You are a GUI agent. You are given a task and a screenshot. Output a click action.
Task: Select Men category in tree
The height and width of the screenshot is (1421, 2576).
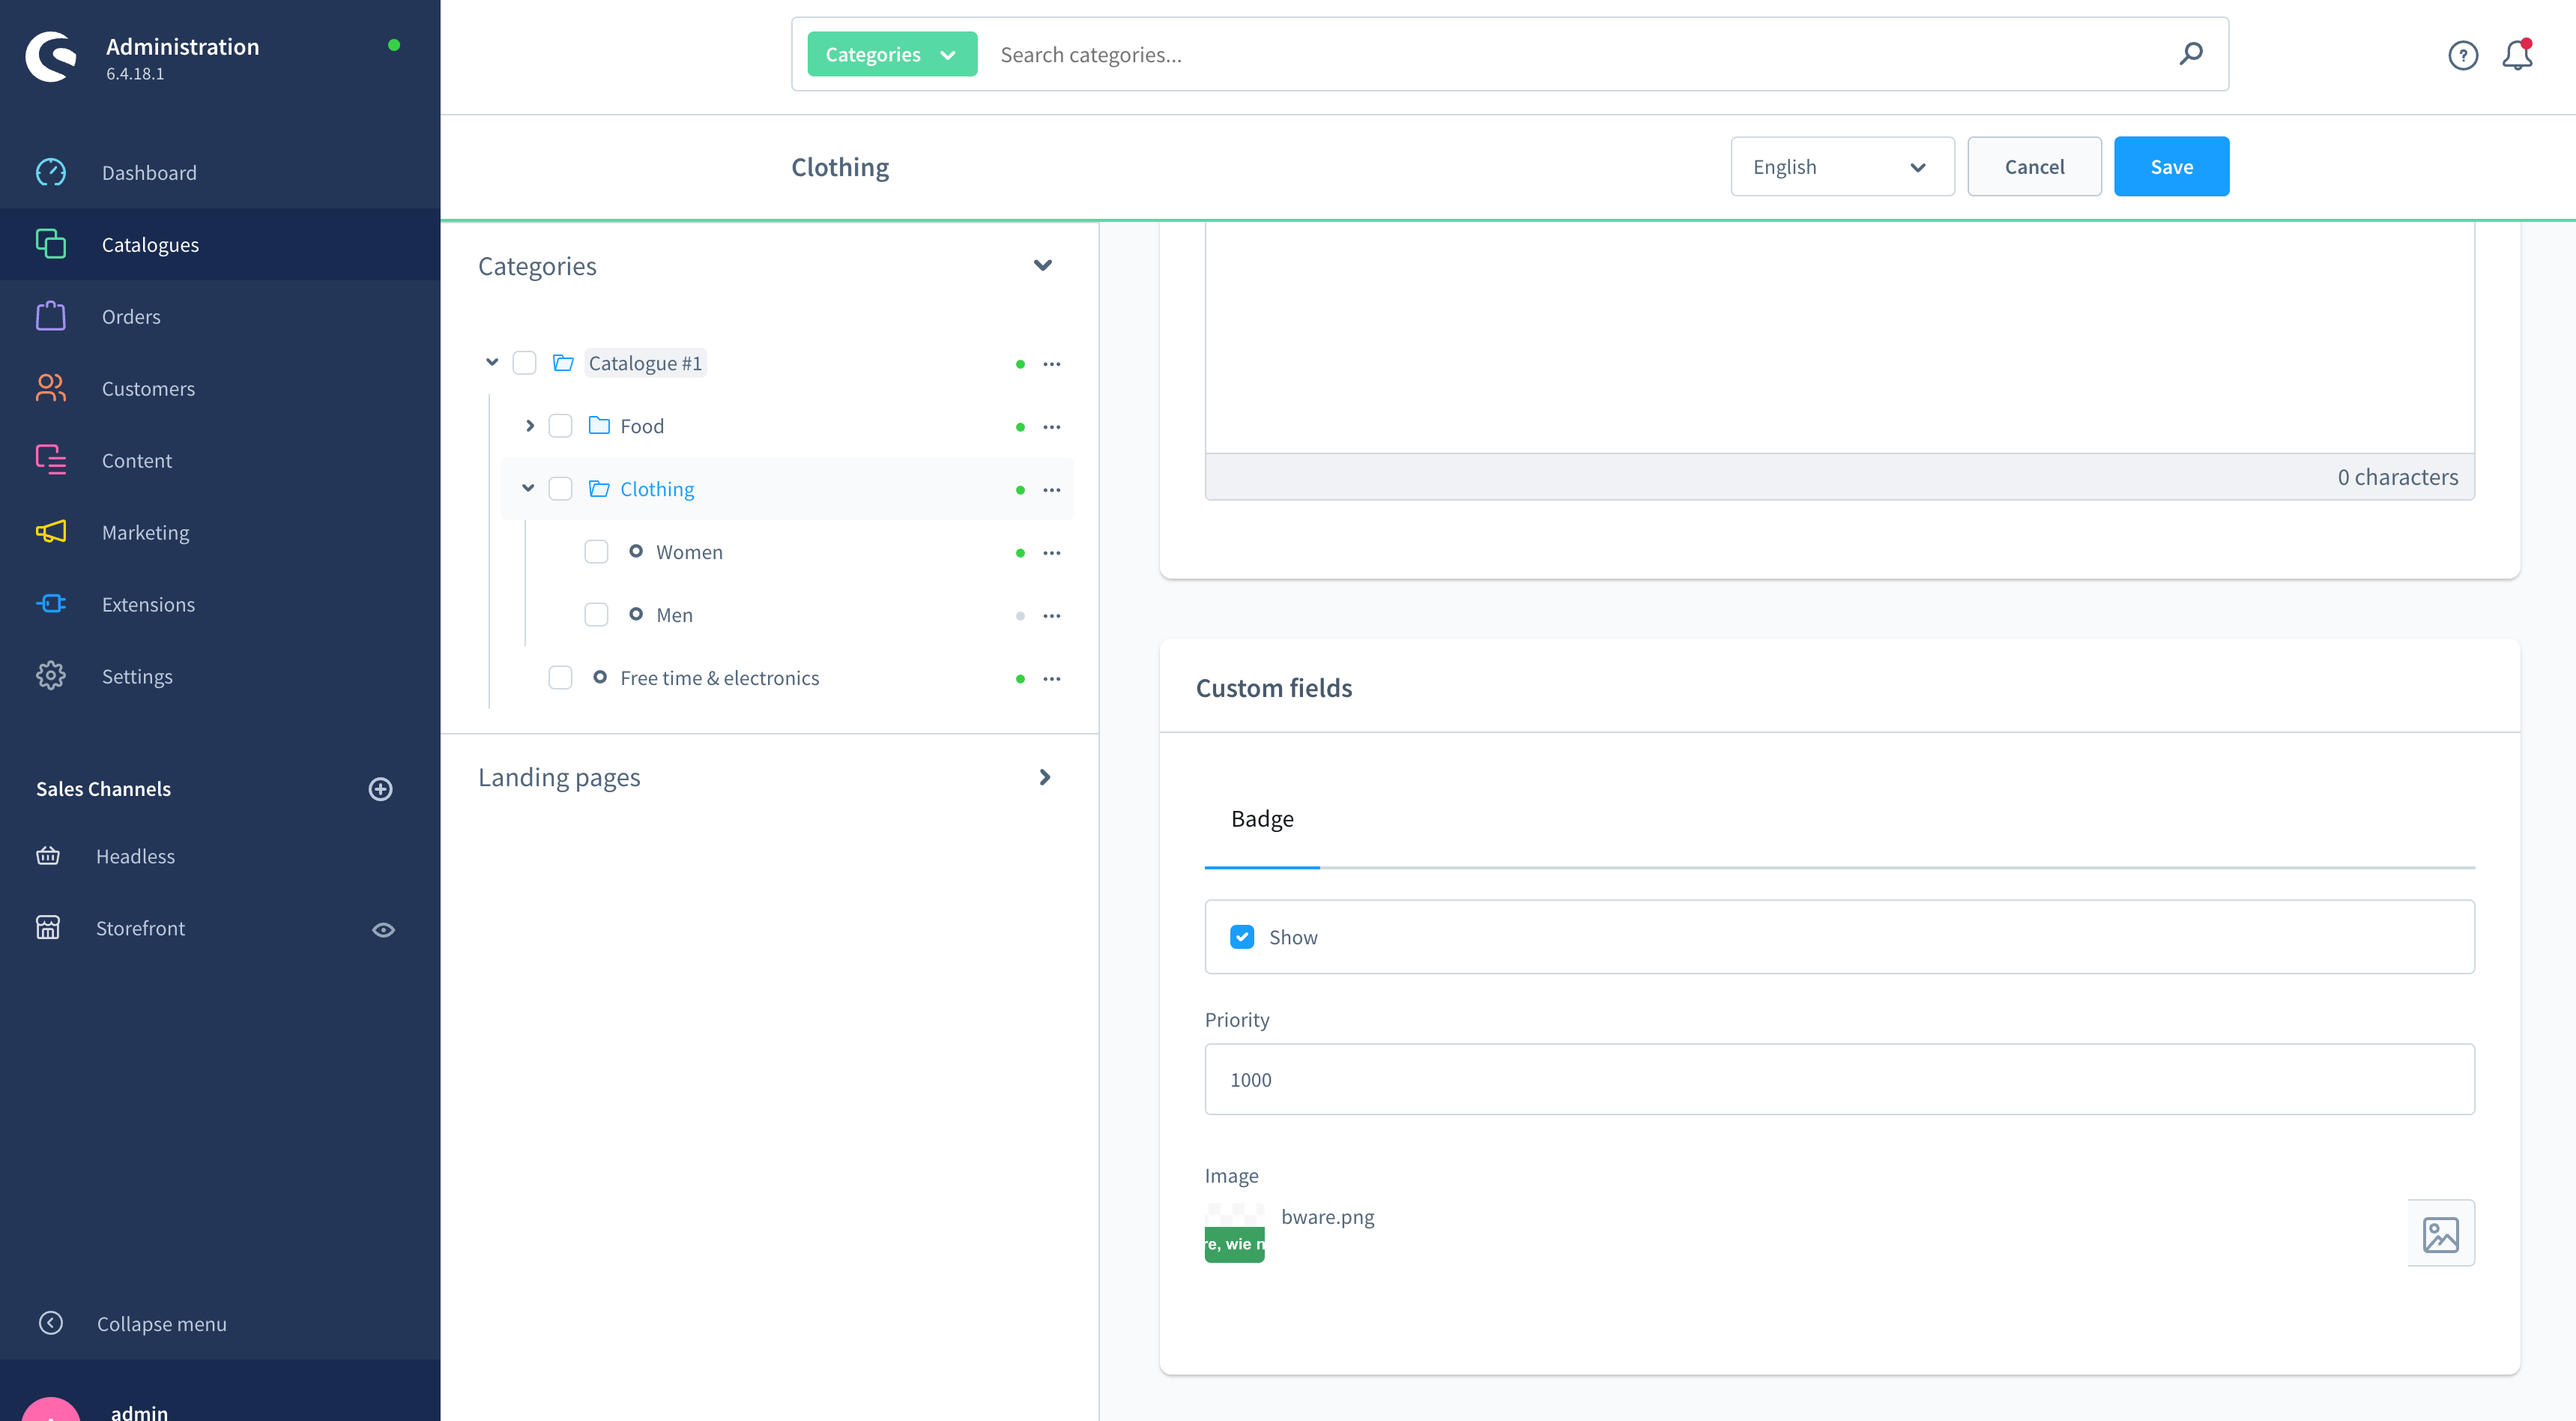[x=674, y=615]
